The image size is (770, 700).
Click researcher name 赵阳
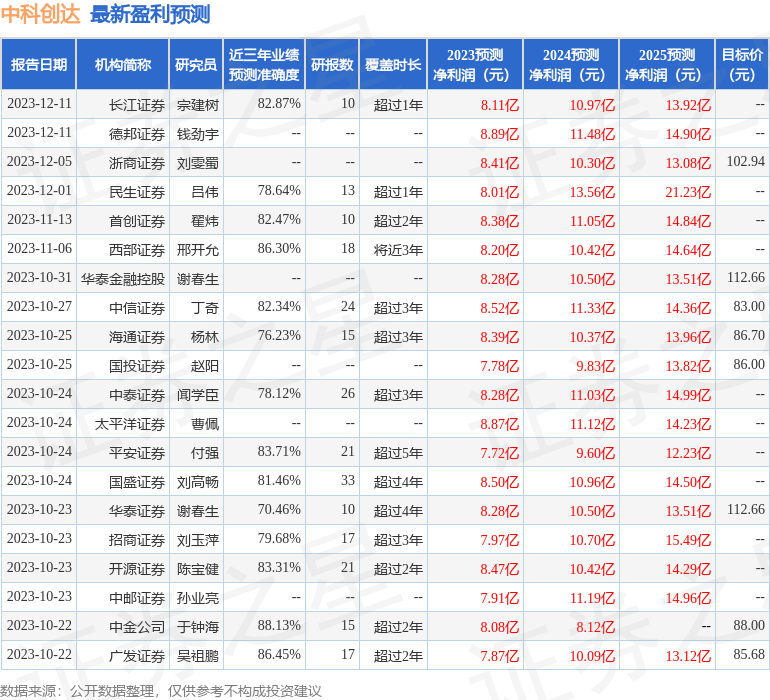(x=205, y=366)
